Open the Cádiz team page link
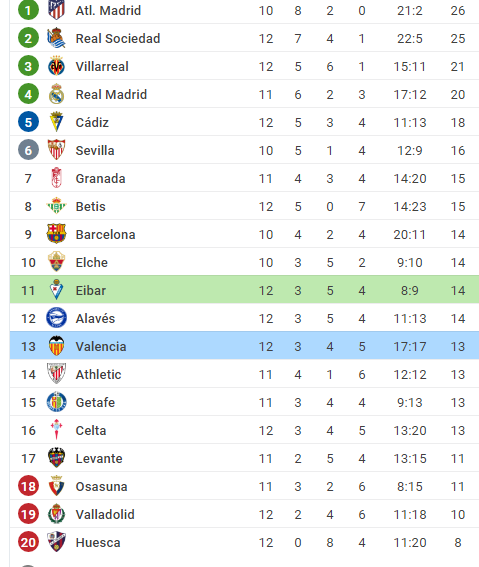Viewport: 479px width, 567px height. (x=92, y=122)
